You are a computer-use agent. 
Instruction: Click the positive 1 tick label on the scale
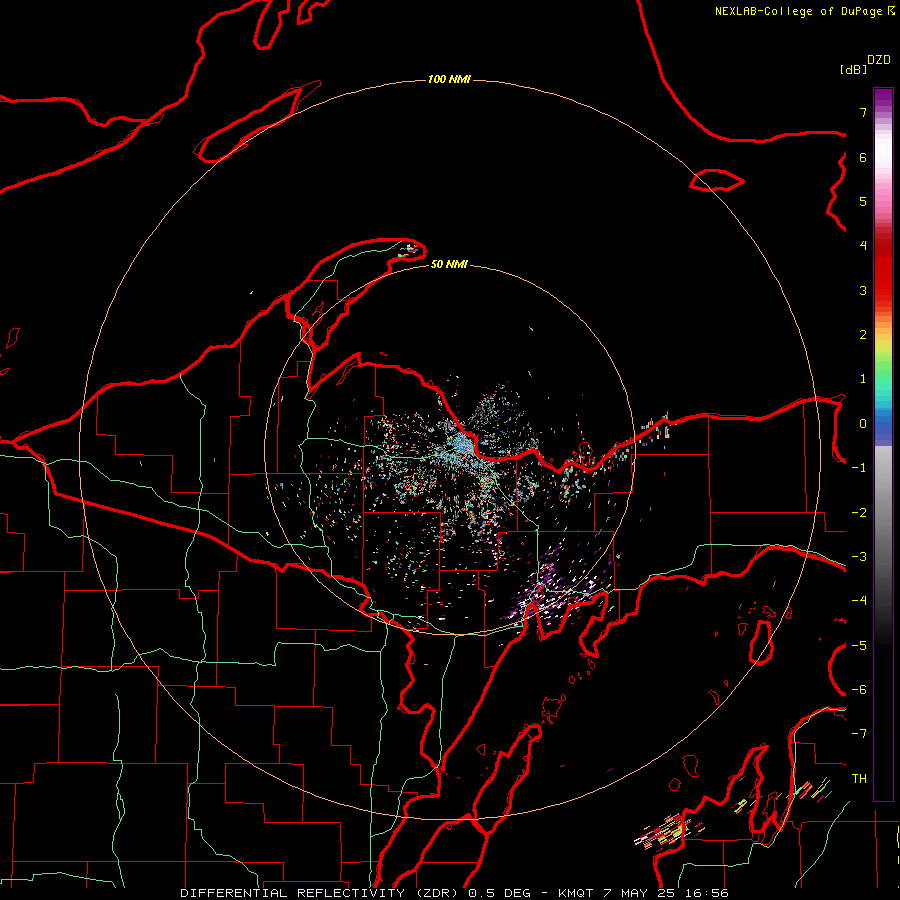point(863,379)
